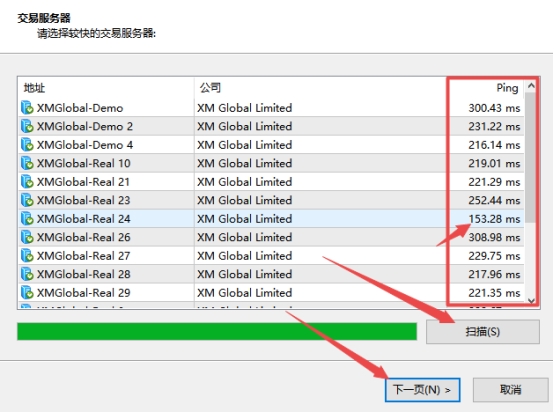
Task: Select the XMGlobal-Demo server name
Action: coord(80,108)
